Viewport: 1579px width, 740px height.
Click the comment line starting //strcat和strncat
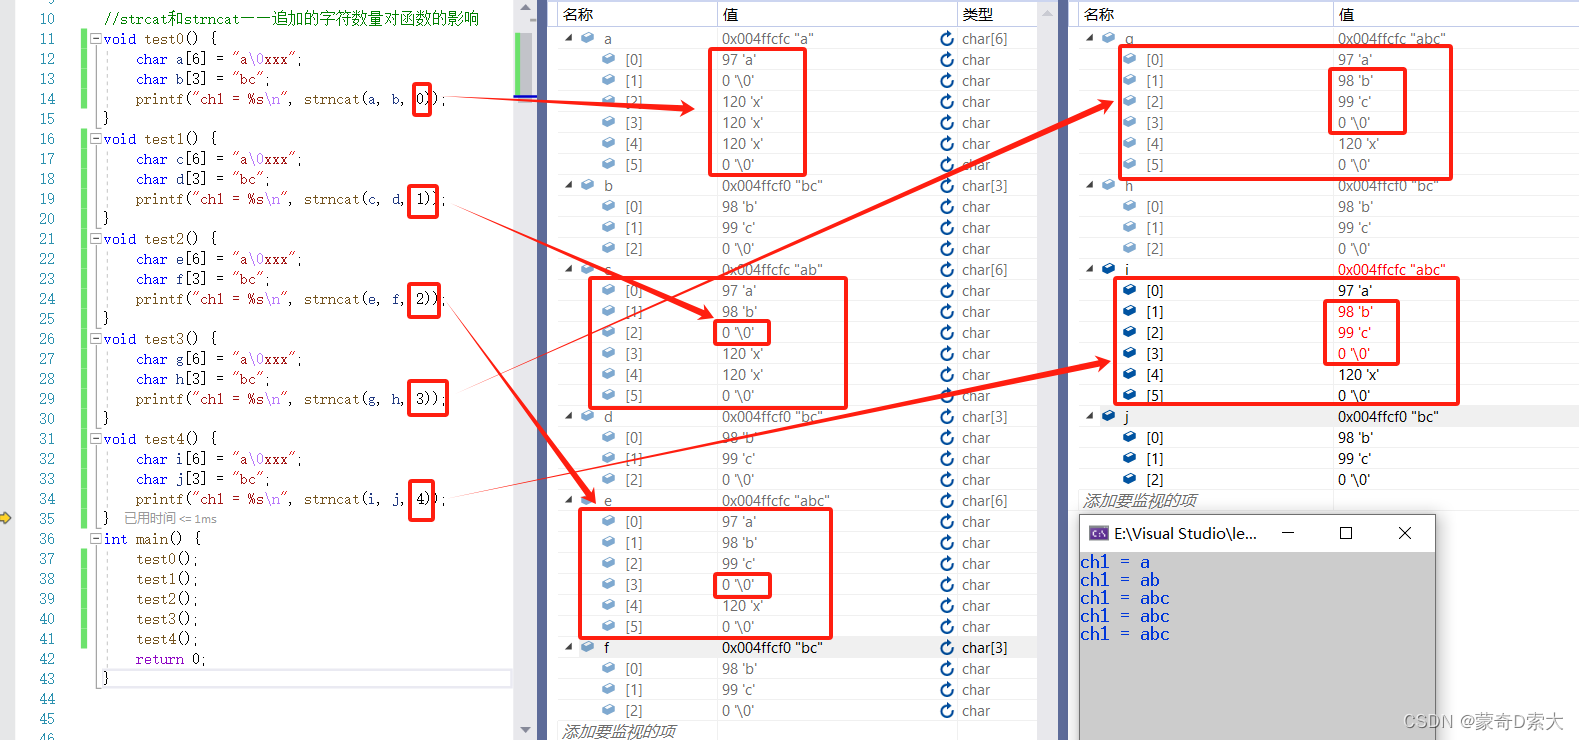pyautogui.click(x=291, y=19)
